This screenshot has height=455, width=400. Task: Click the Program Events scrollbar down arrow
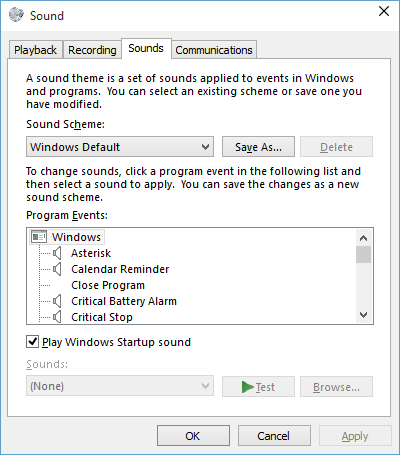(x=364, y=314)
